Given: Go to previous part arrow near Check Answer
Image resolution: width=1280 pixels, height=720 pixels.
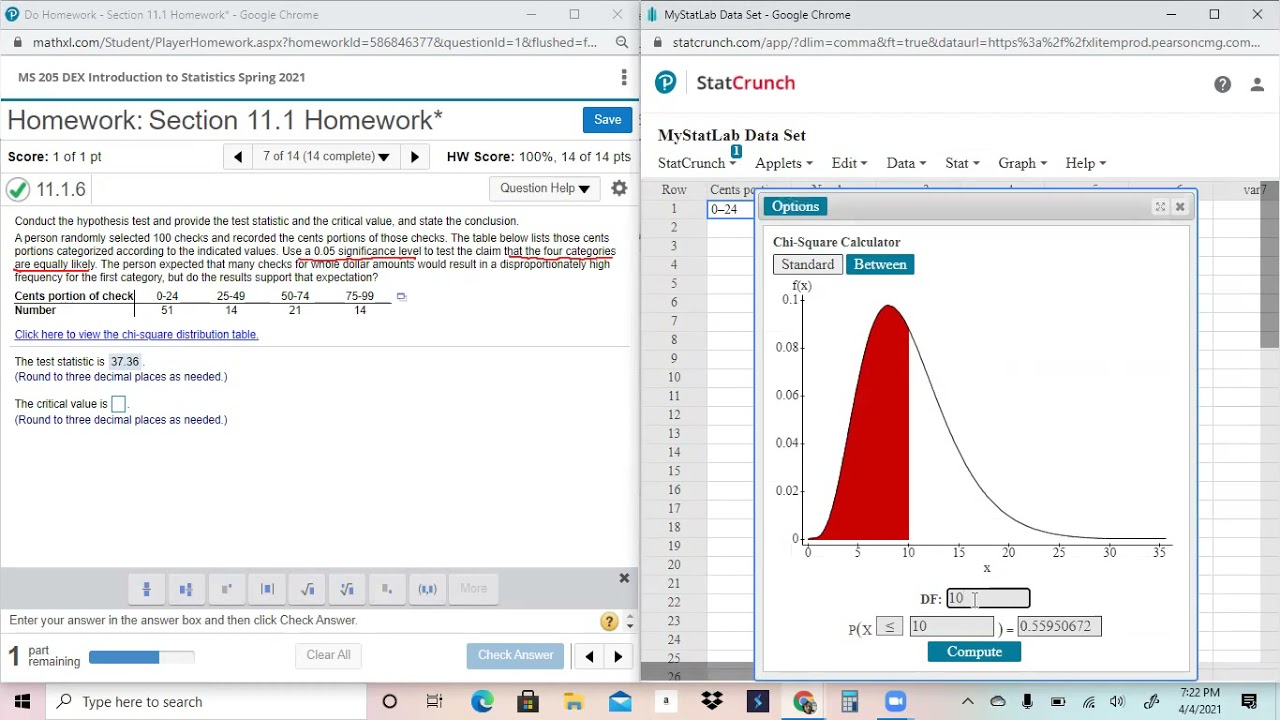Looking at the screenshot, I should [x=589, y=657].
